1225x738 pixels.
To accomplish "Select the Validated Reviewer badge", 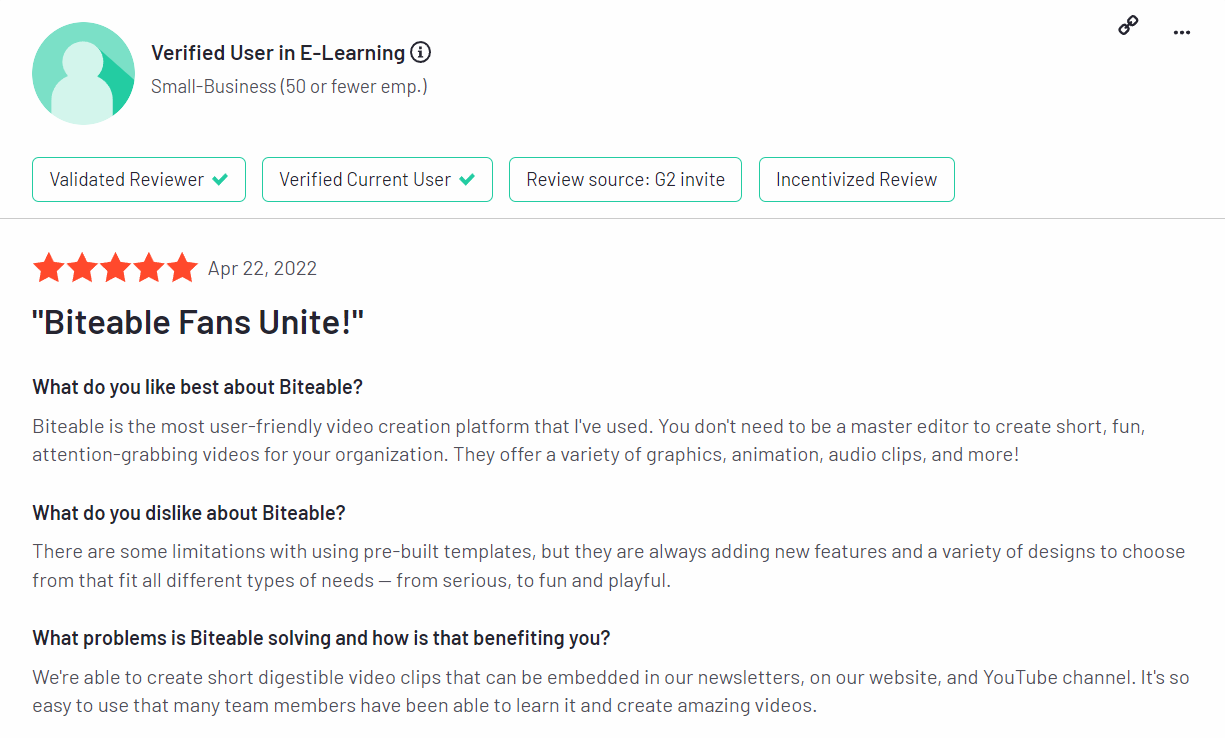I will pyautogui.click(x=139, y=180).
